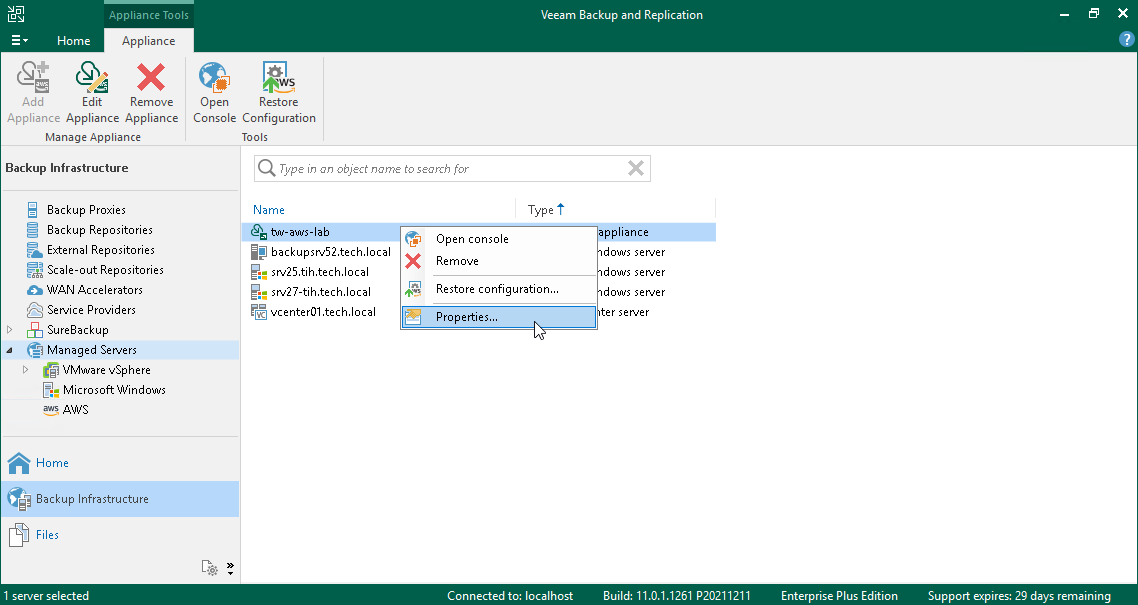Click the navigation pane options gear icon
Screen dimensions: 1138x605
click(x=210, y=568)
